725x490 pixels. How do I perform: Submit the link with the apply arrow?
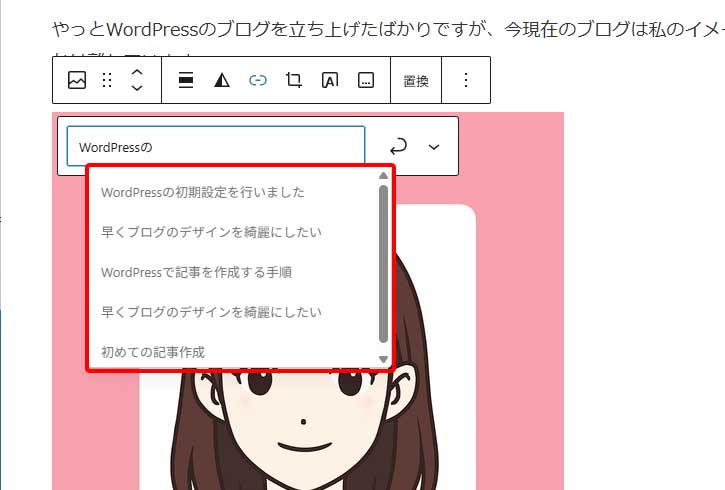tap(398, 147)
